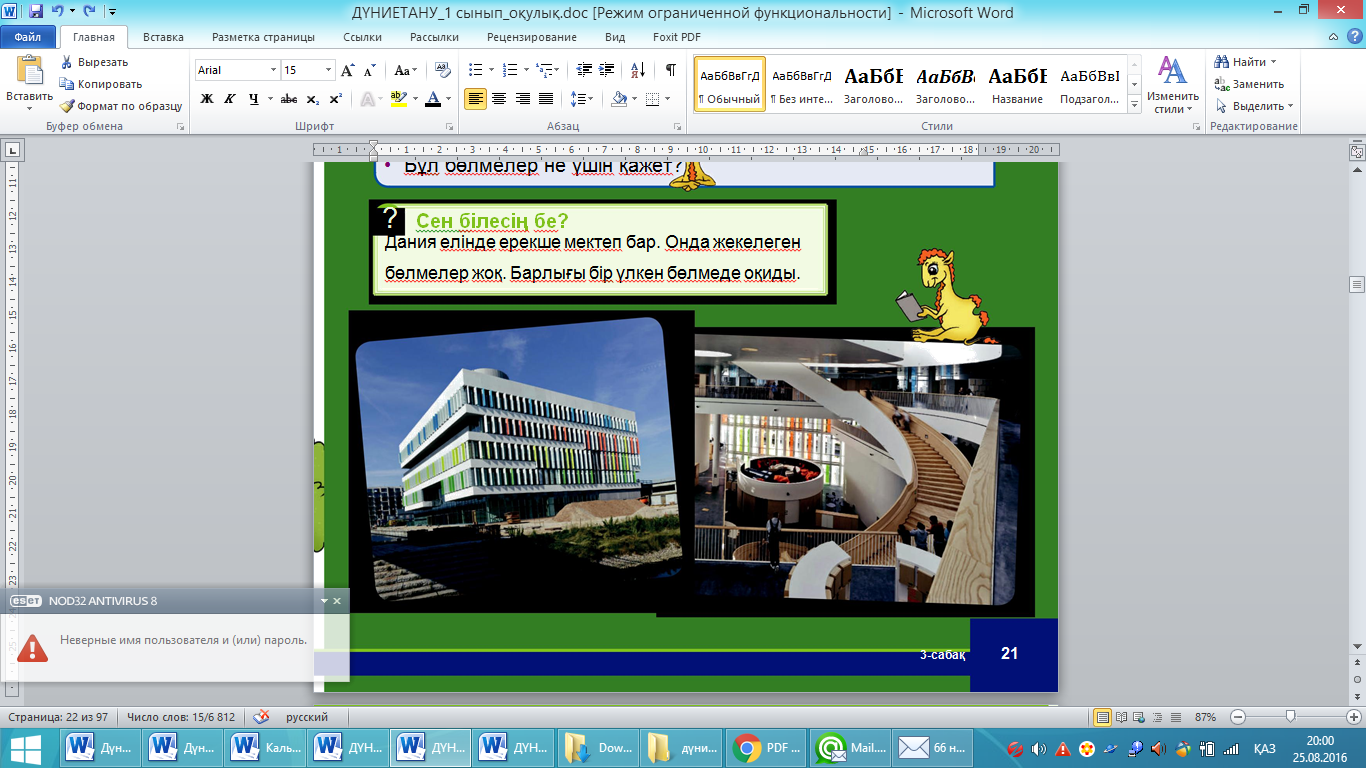Open numbered list dropdown
This screenshot has height=768, width=1366.
pyautogui.click(x=527, y=70)
